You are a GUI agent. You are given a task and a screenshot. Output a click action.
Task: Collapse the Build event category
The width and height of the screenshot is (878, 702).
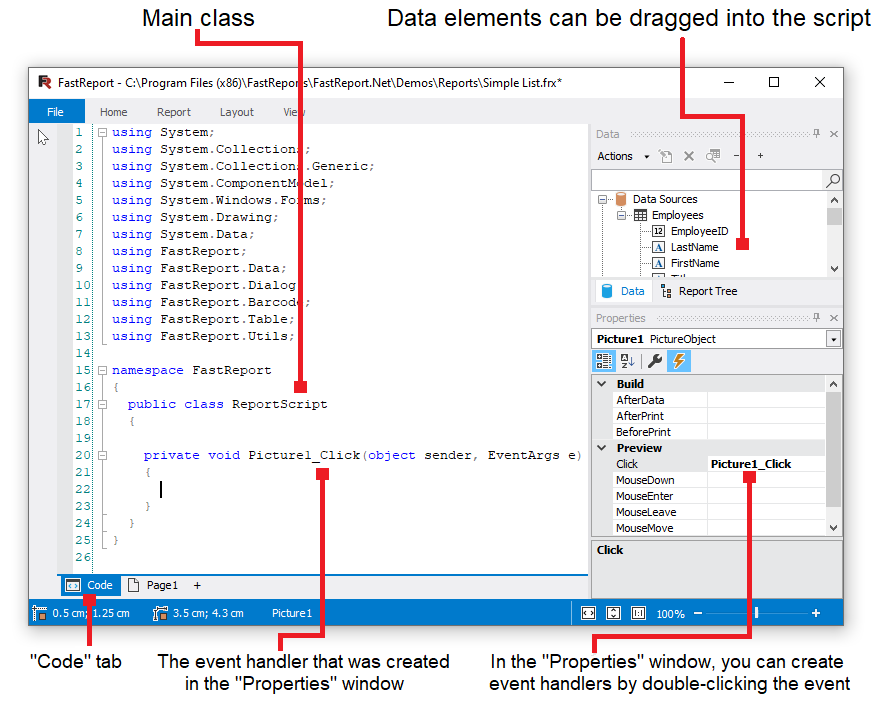click(x=602, y=384)
